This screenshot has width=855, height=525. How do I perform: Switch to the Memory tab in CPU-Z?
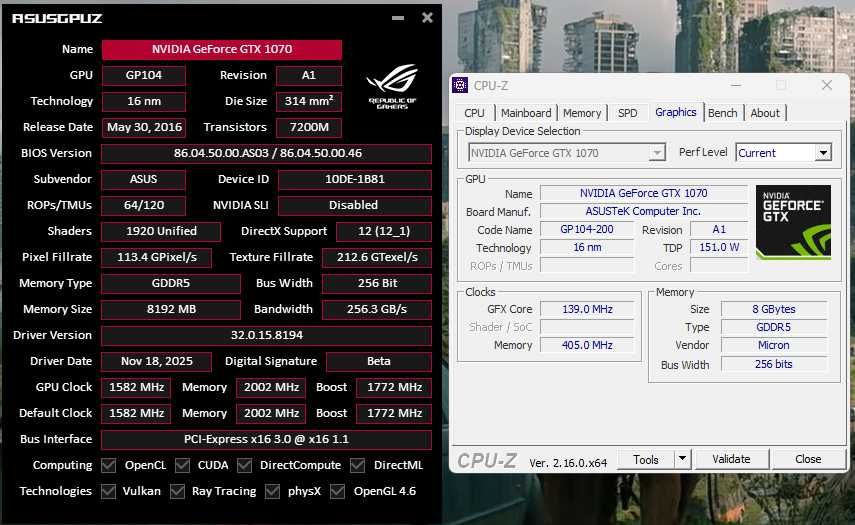pyautogui.click(x=582, y=113)
